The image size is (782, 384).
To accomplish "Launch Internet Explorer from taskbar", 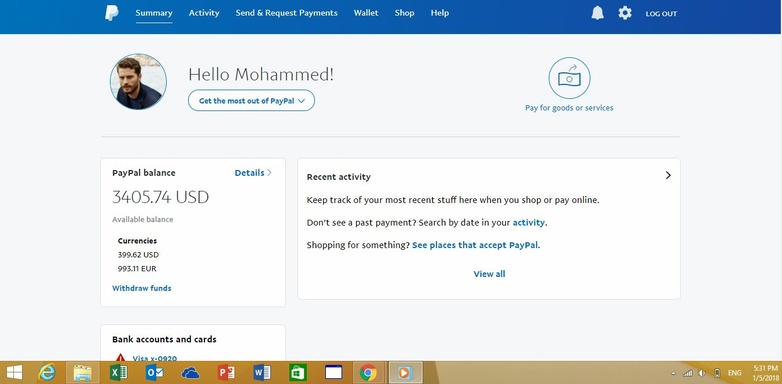I will click(47, 373).
